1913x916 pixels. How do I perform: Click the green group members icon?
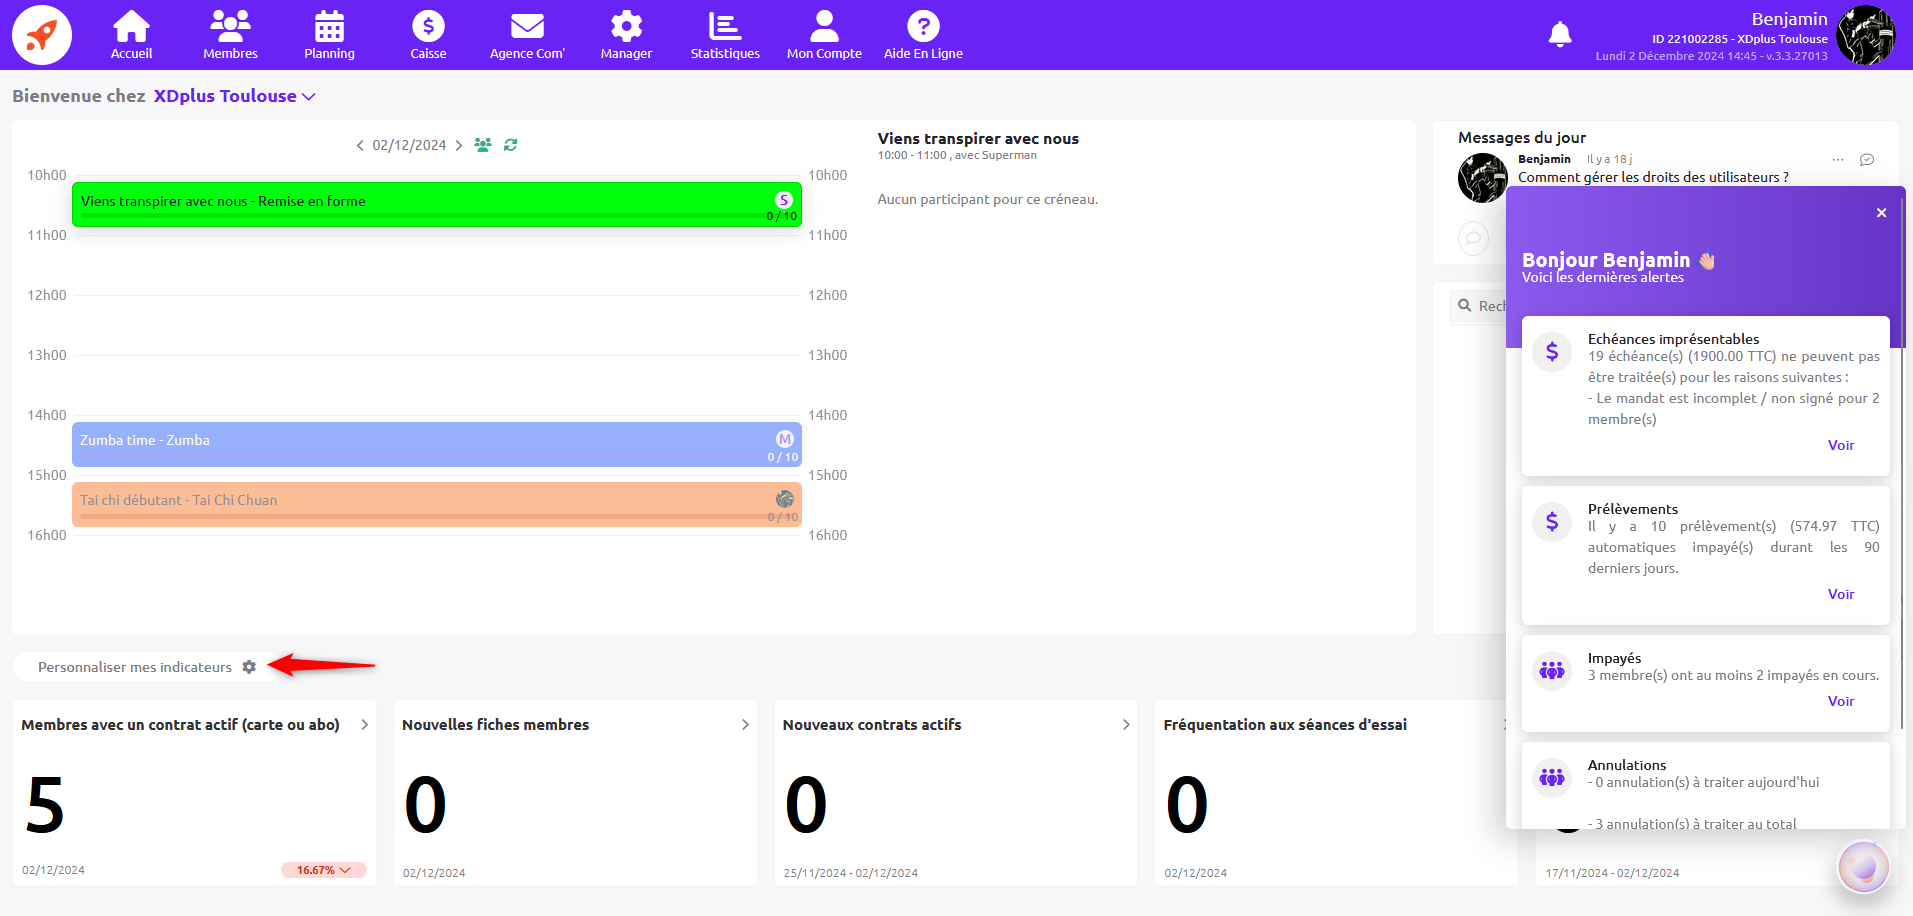click(483, 145)
